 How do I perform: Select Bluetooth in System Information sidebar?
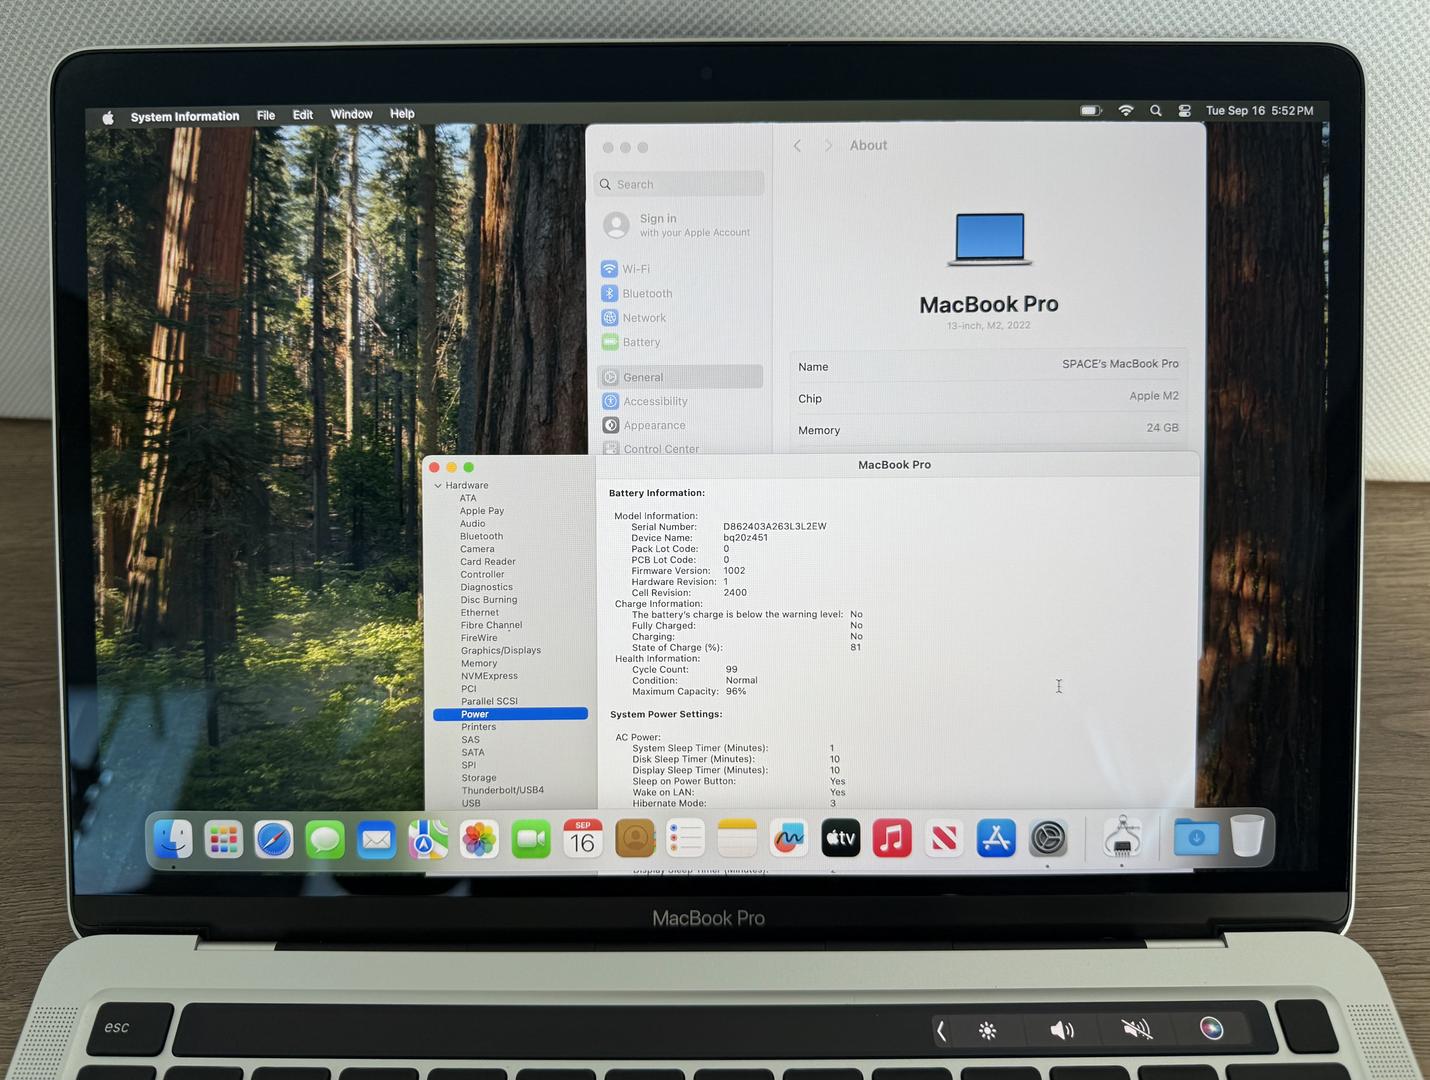coord(482,536)
